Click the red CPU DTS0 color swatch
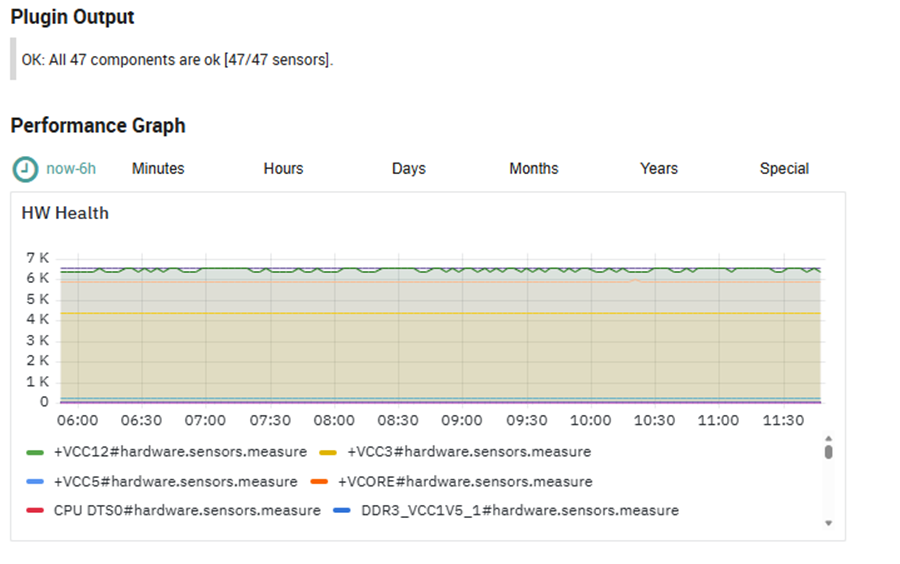The height and width of the screenshot is (564, 900). click(36, 511)
